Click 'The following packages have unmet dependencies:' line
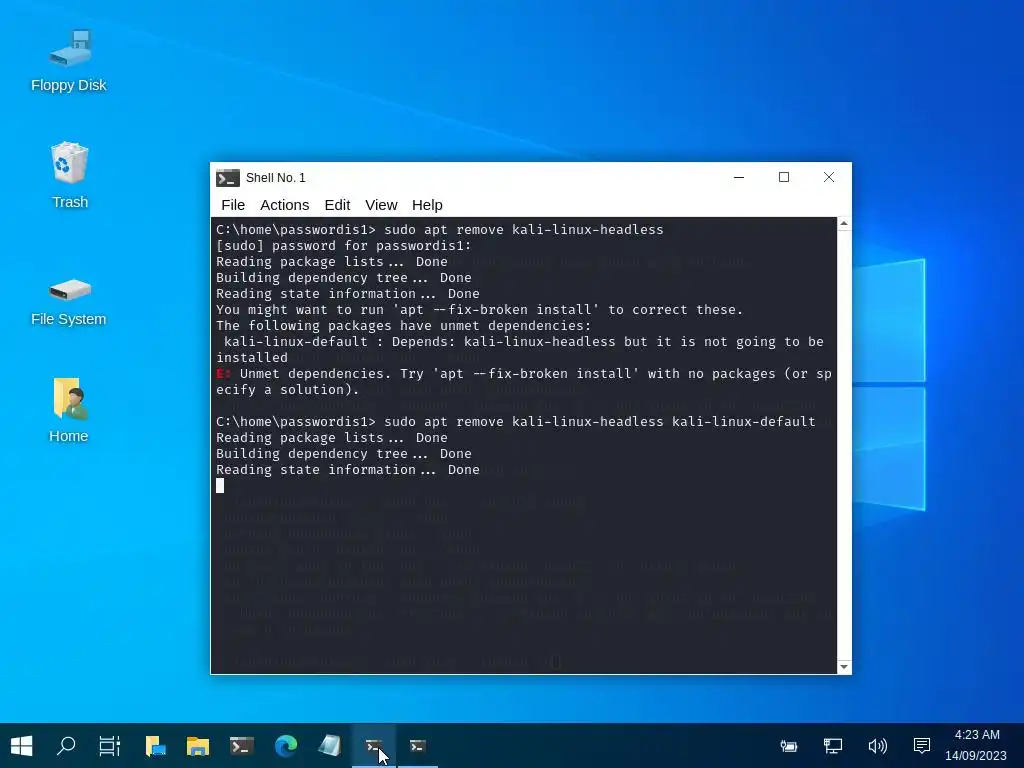This screenshot has height=768, width=1024. point(404,325)
